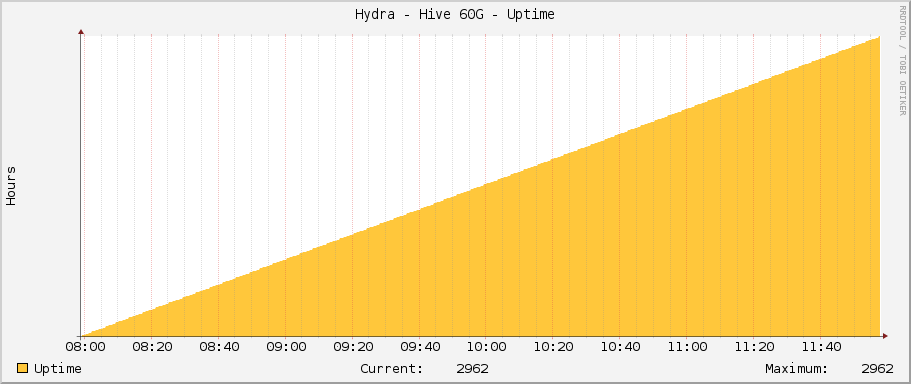The image size is (911, 384).
Task: Click the 09:00 time axis label
Action: point(286,347)
